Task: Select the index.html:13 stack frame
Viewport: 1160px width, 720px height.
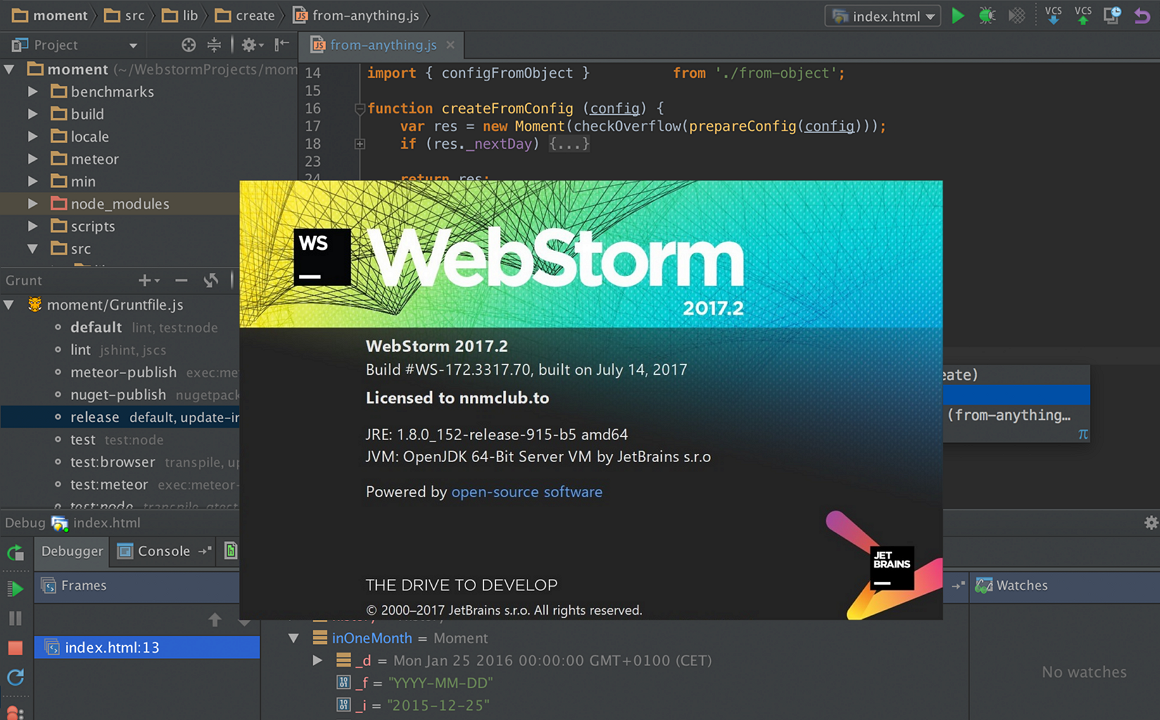Action: click(147, 647)
